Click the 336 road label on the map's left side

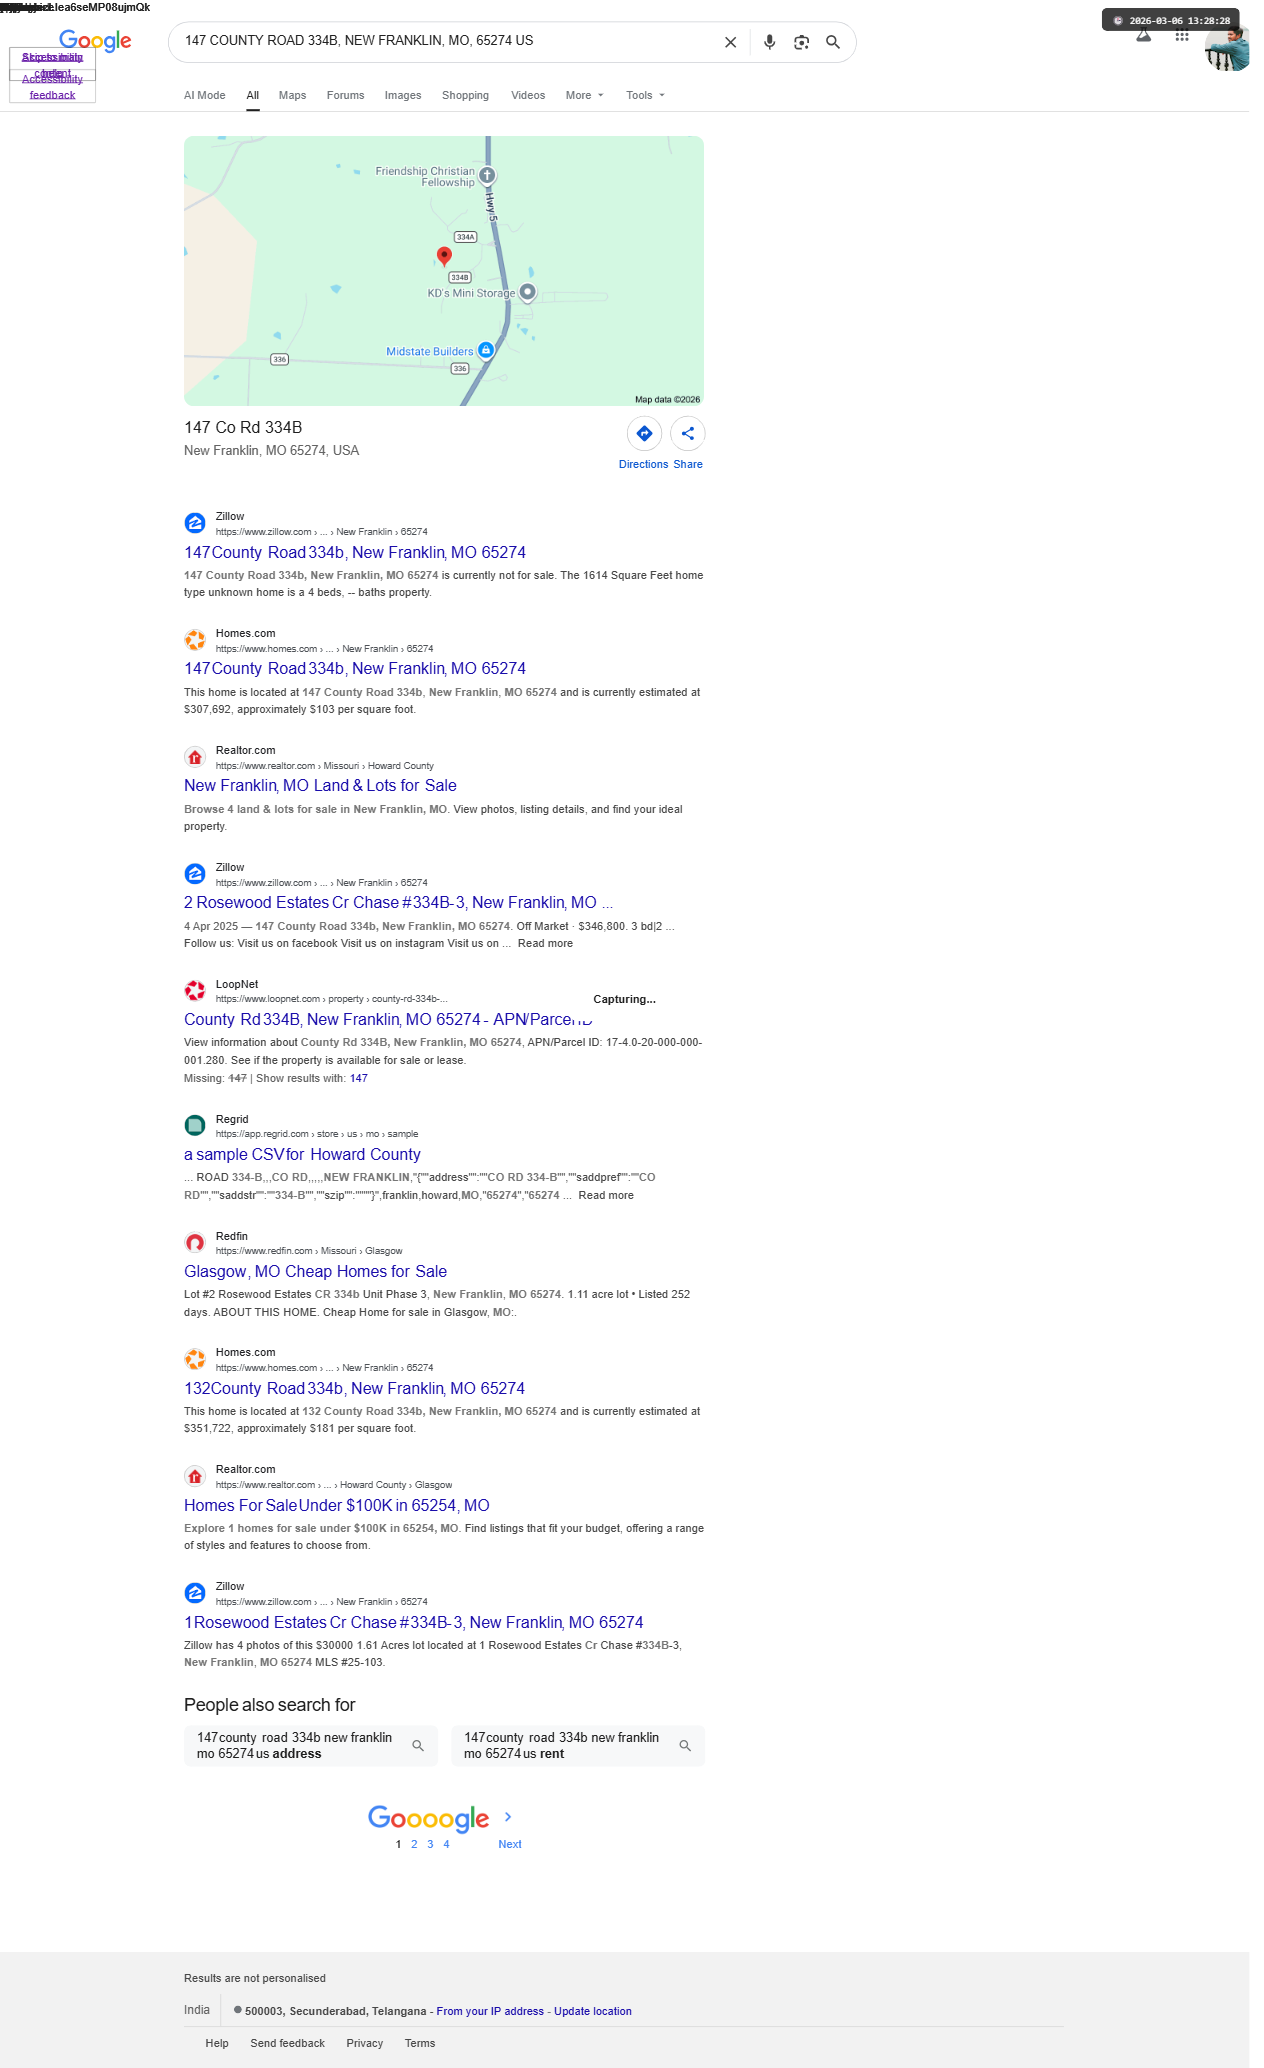[x=280, y=359]
